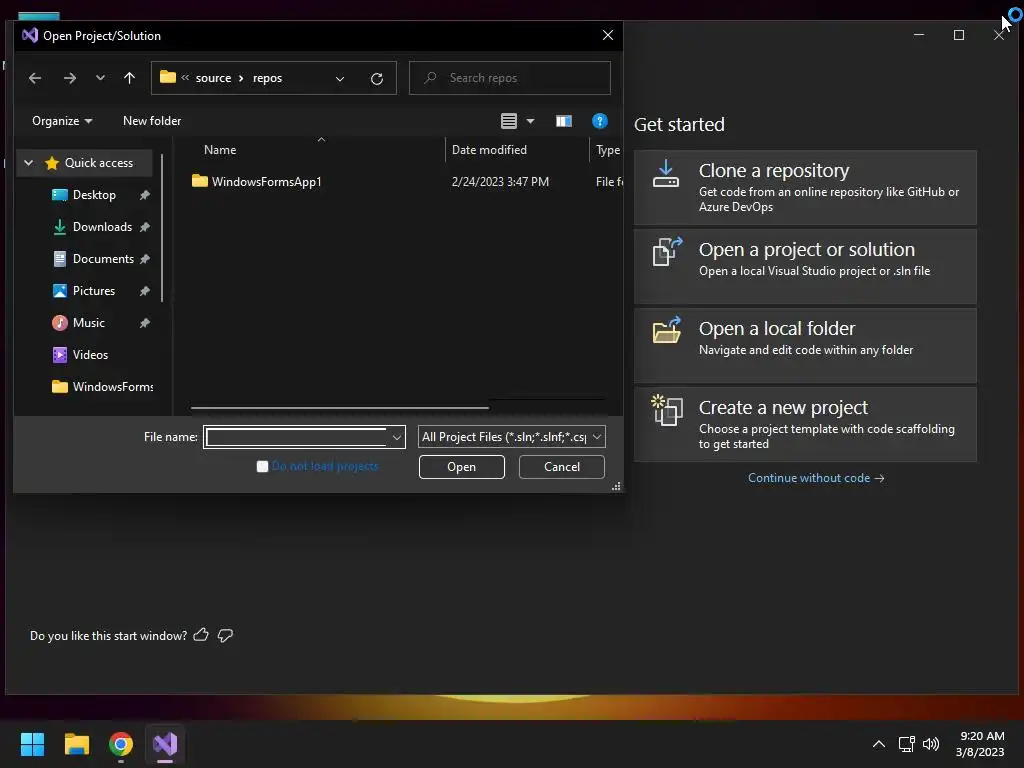Open the view options dropdown arrow
This screenshot has width=1024, height=768.
(530, 121)
